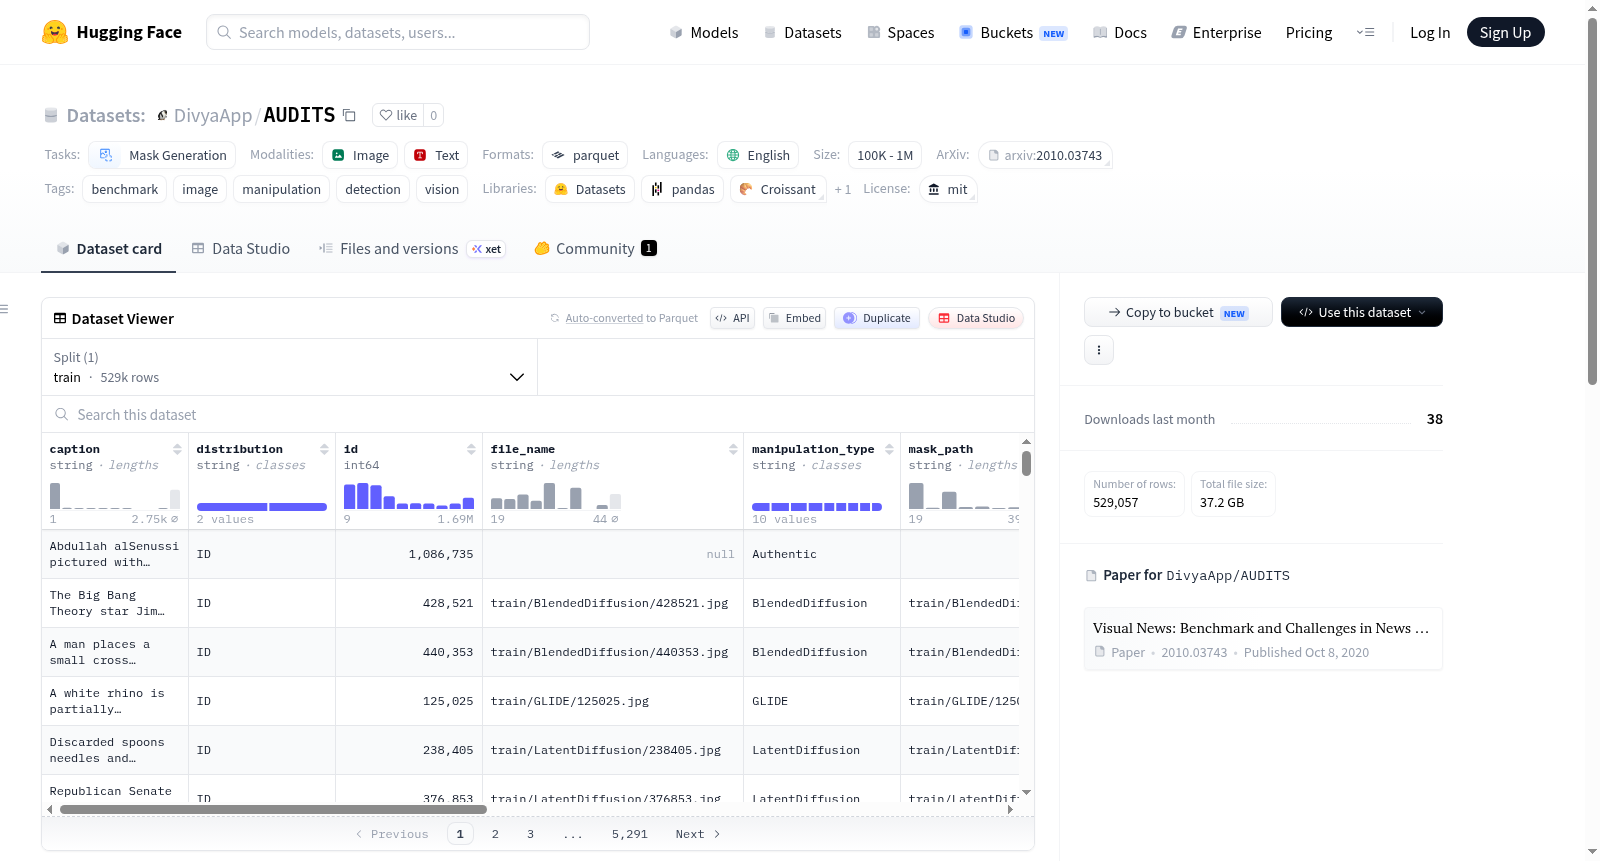This screenshot has height=861, width=1600.
Task: Open the Visual News paper link
Action: (1263, 638)
